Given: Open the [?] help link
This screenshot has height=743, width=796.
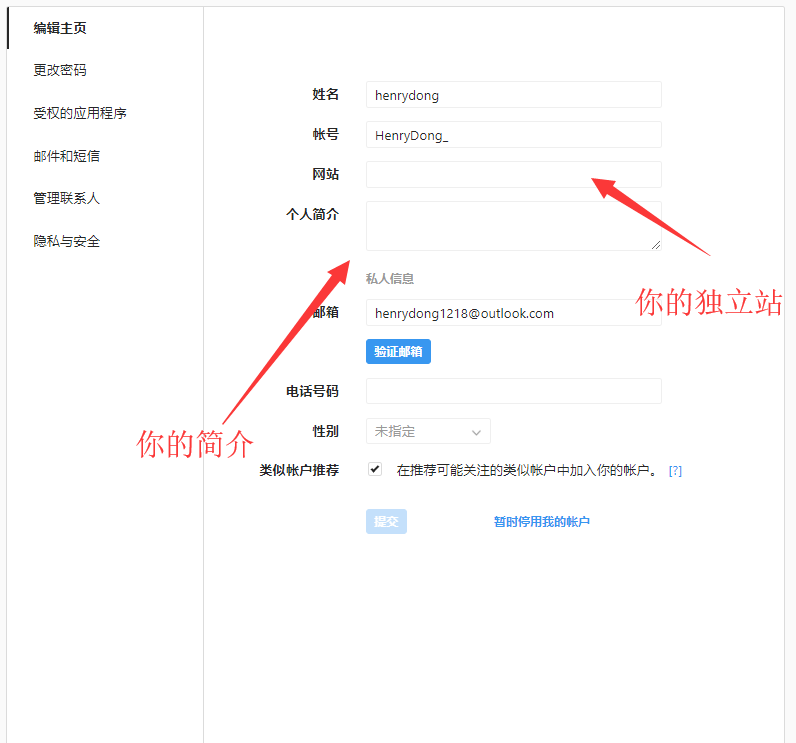Looking at the screenshot, I should (675, 470).
